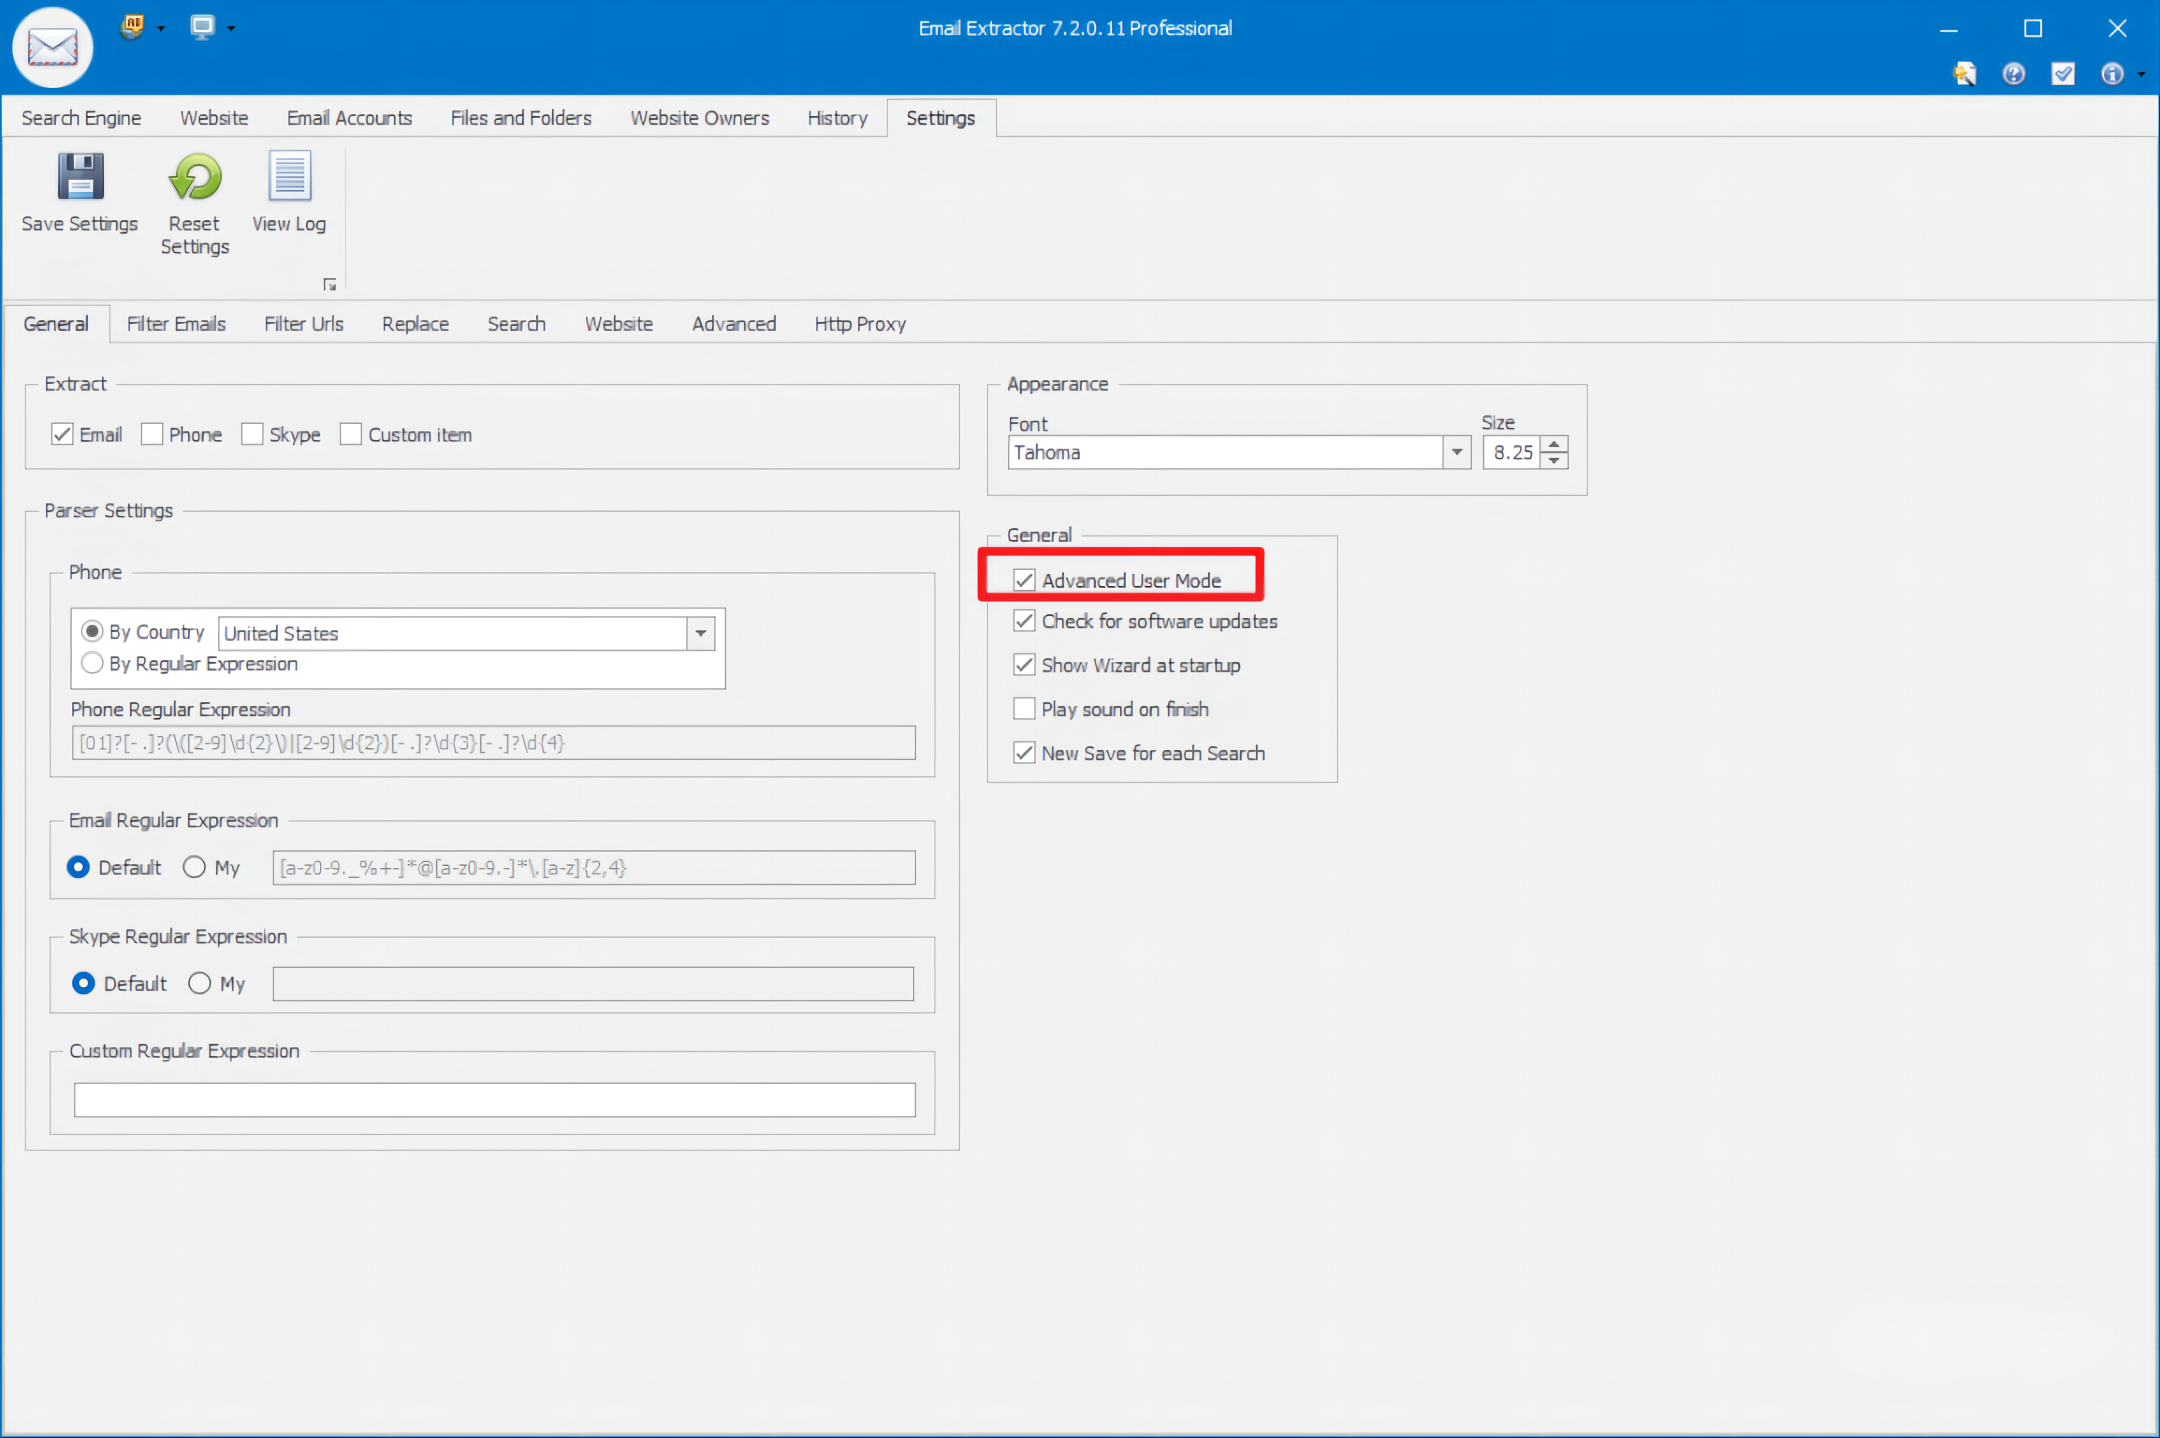Select the General settings sub-tab
The image size is (2160, 1438).
56,324
